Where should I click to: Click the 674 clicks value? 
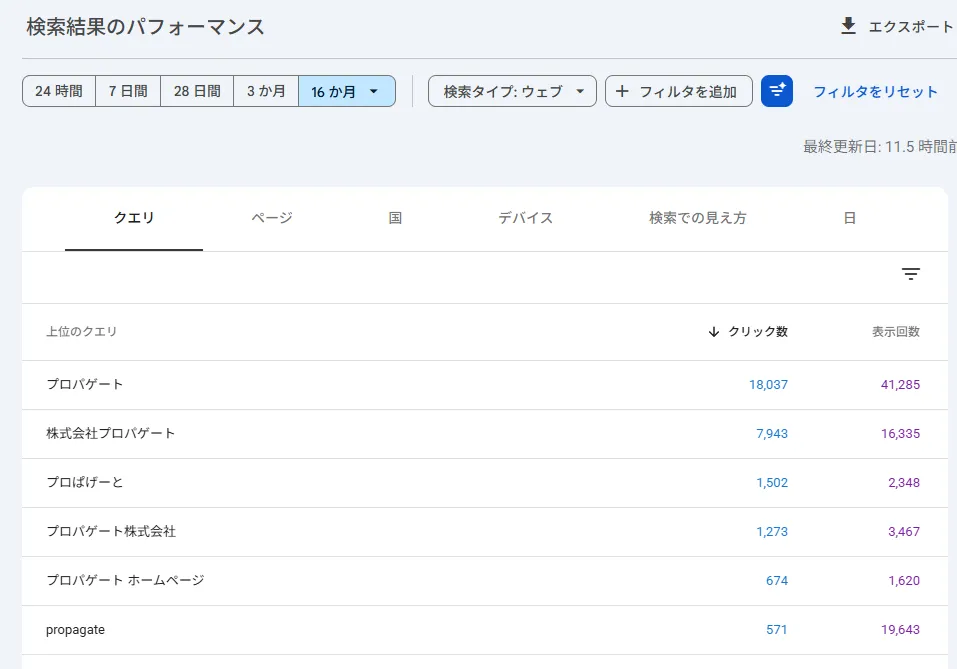tap(777, 580)
